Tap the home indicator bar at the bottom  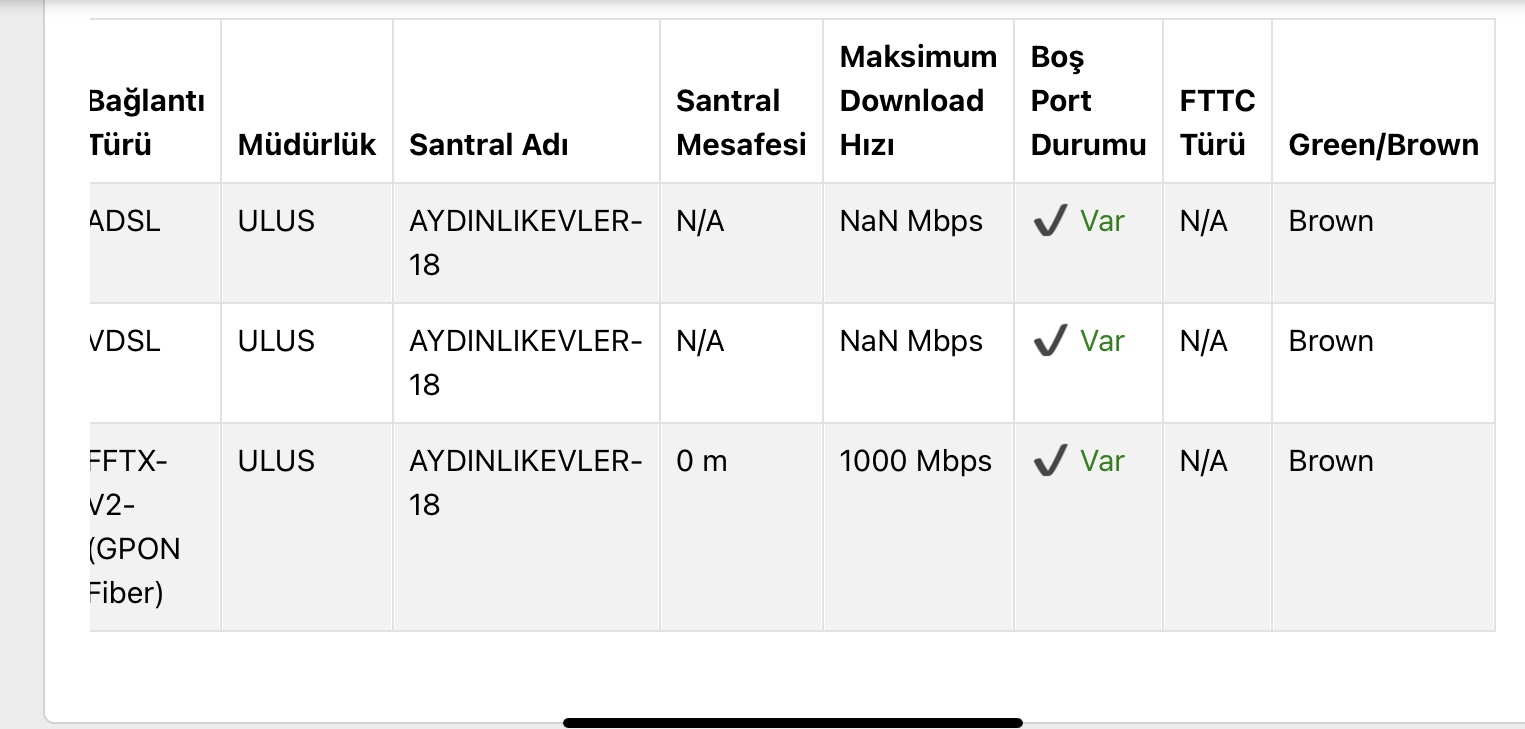tap(792, 722)
